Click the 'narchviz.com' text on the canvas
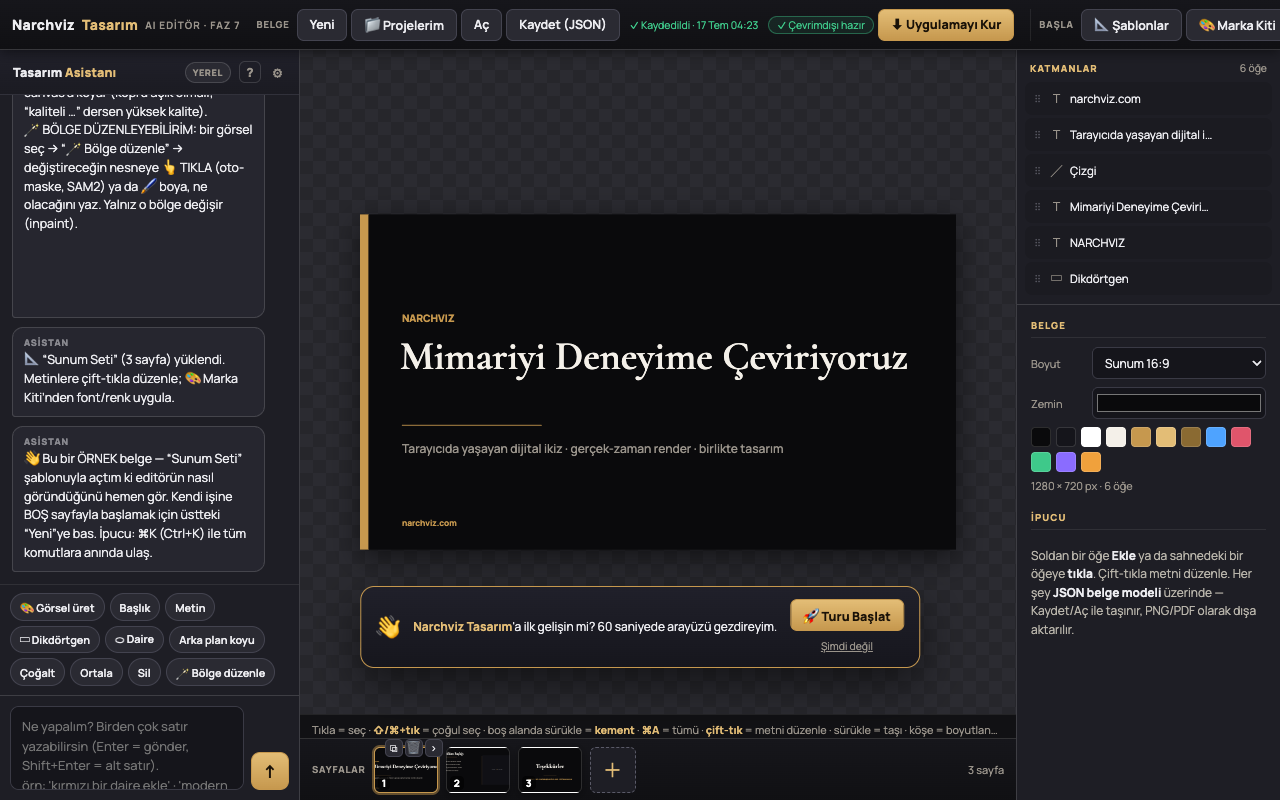The width and height of the screenshot is (1280, 800). (x=429, y=523)
